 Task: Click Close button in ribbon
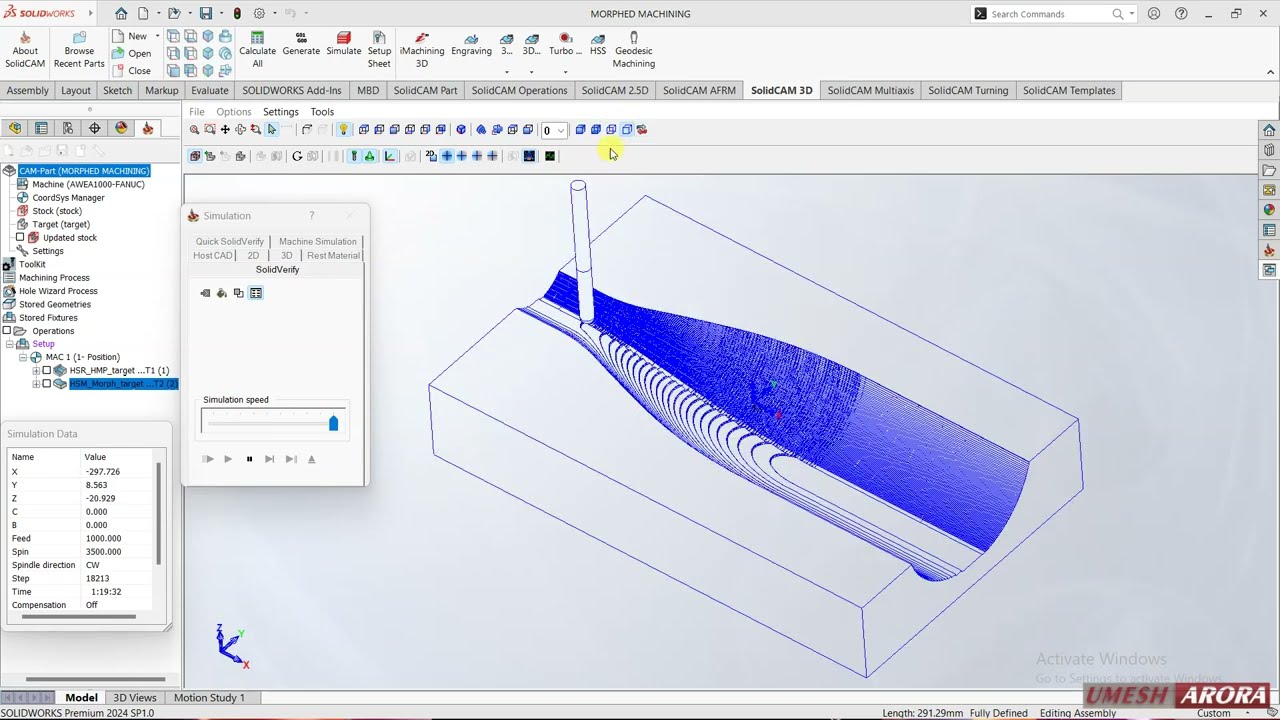[x=132, y=71]
